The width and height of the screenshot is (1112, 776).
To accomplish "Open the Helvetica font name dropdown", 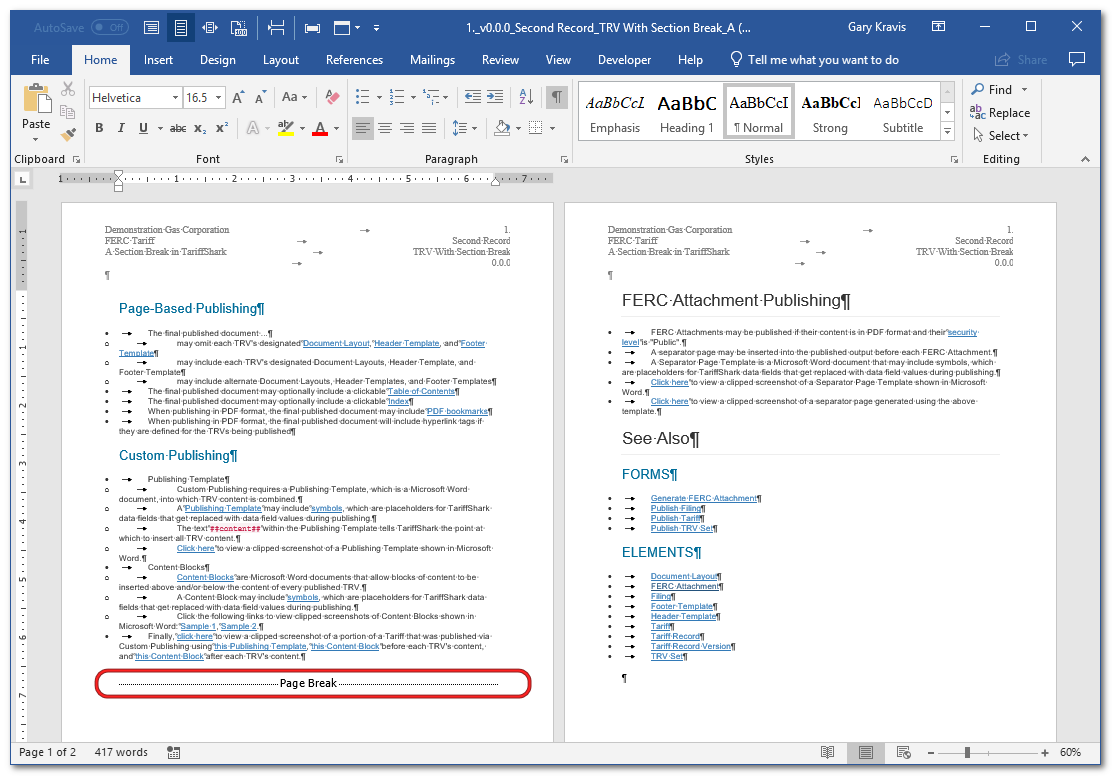I will tap(175, 97).
